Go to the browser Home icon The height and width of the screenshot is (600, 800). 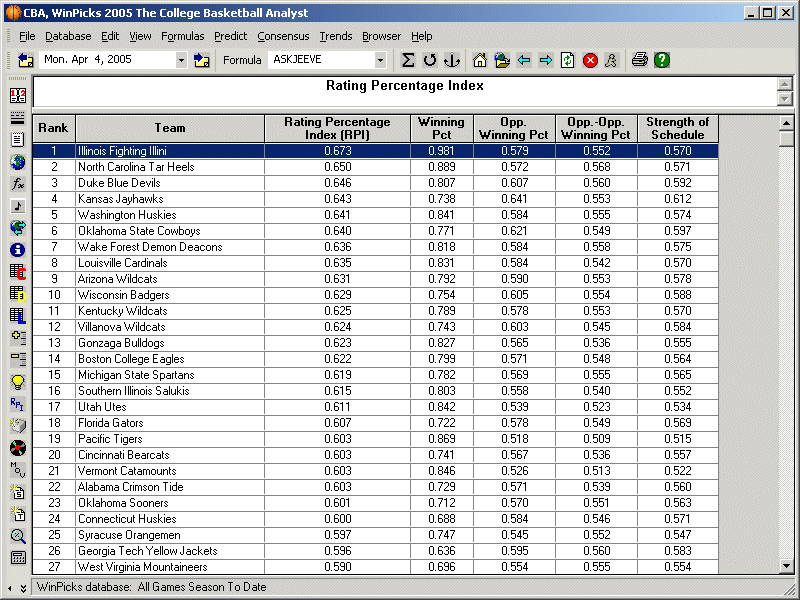480,60
